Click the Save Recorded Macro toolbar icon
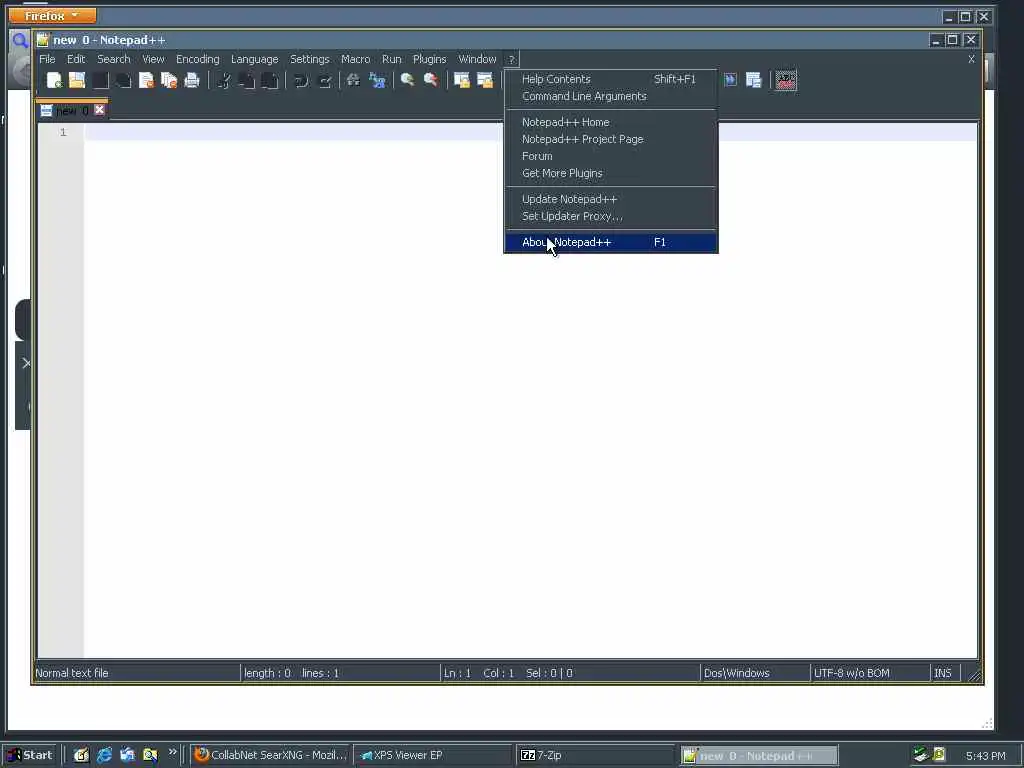 (754, 80)
